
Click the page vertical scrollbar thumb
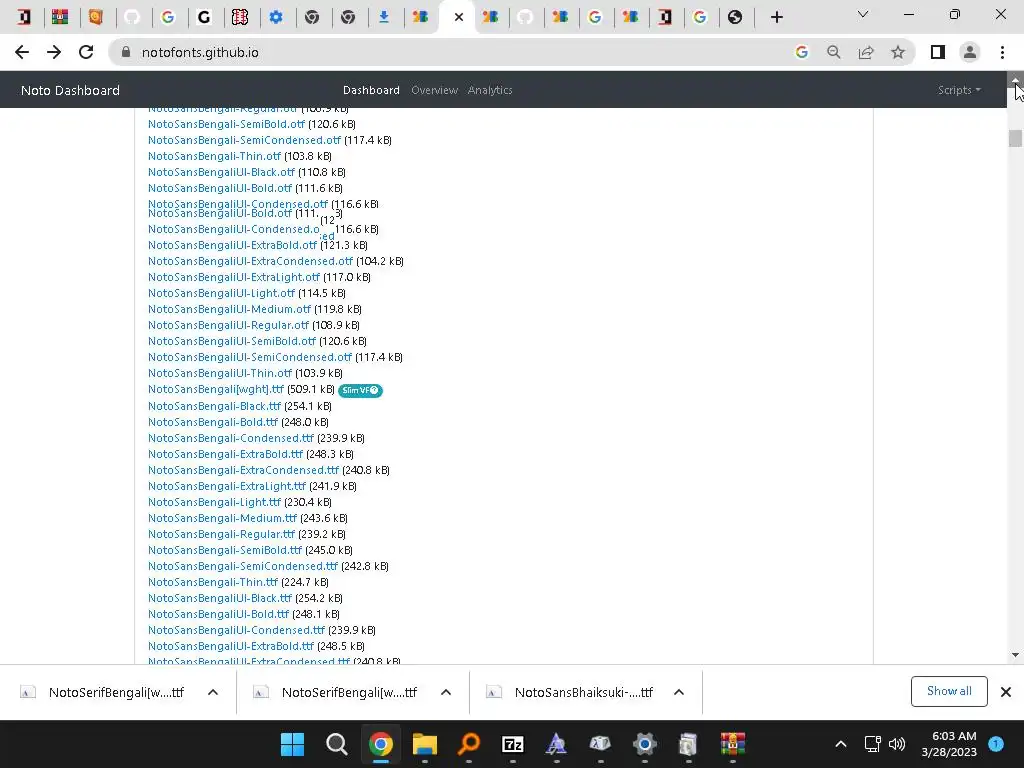pos(1015,138)
